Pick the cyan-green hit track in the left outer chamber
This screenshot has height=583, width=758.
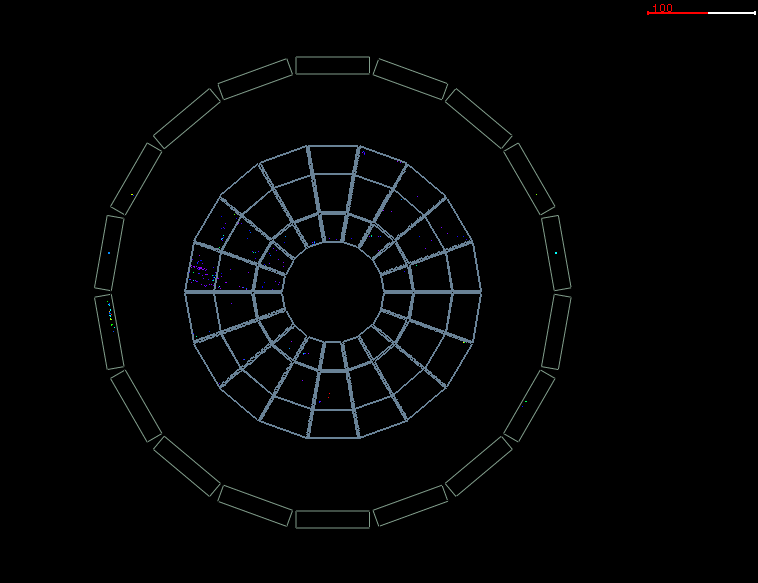pos(111,316)
